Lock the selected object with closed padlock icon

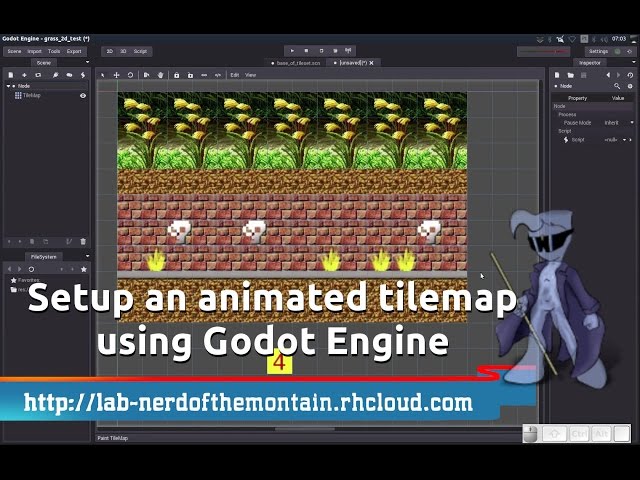point(176,75)
